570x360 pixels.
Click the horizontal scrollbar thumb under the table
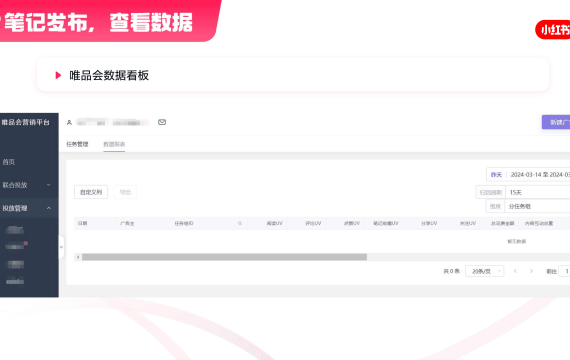click(224, 257)
